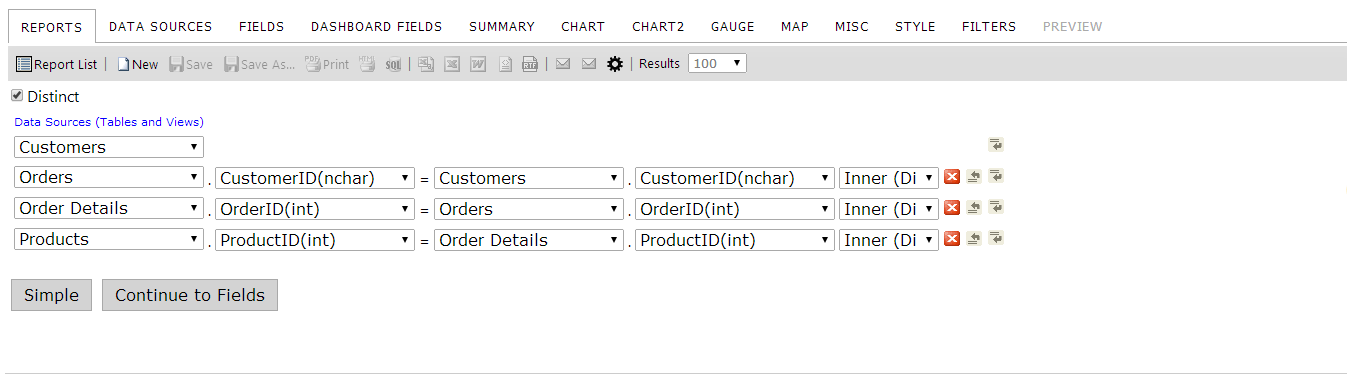Viewport: 1347px width, 378px height.
Task: Click the Simple button
Action: (x=51, y=295)
